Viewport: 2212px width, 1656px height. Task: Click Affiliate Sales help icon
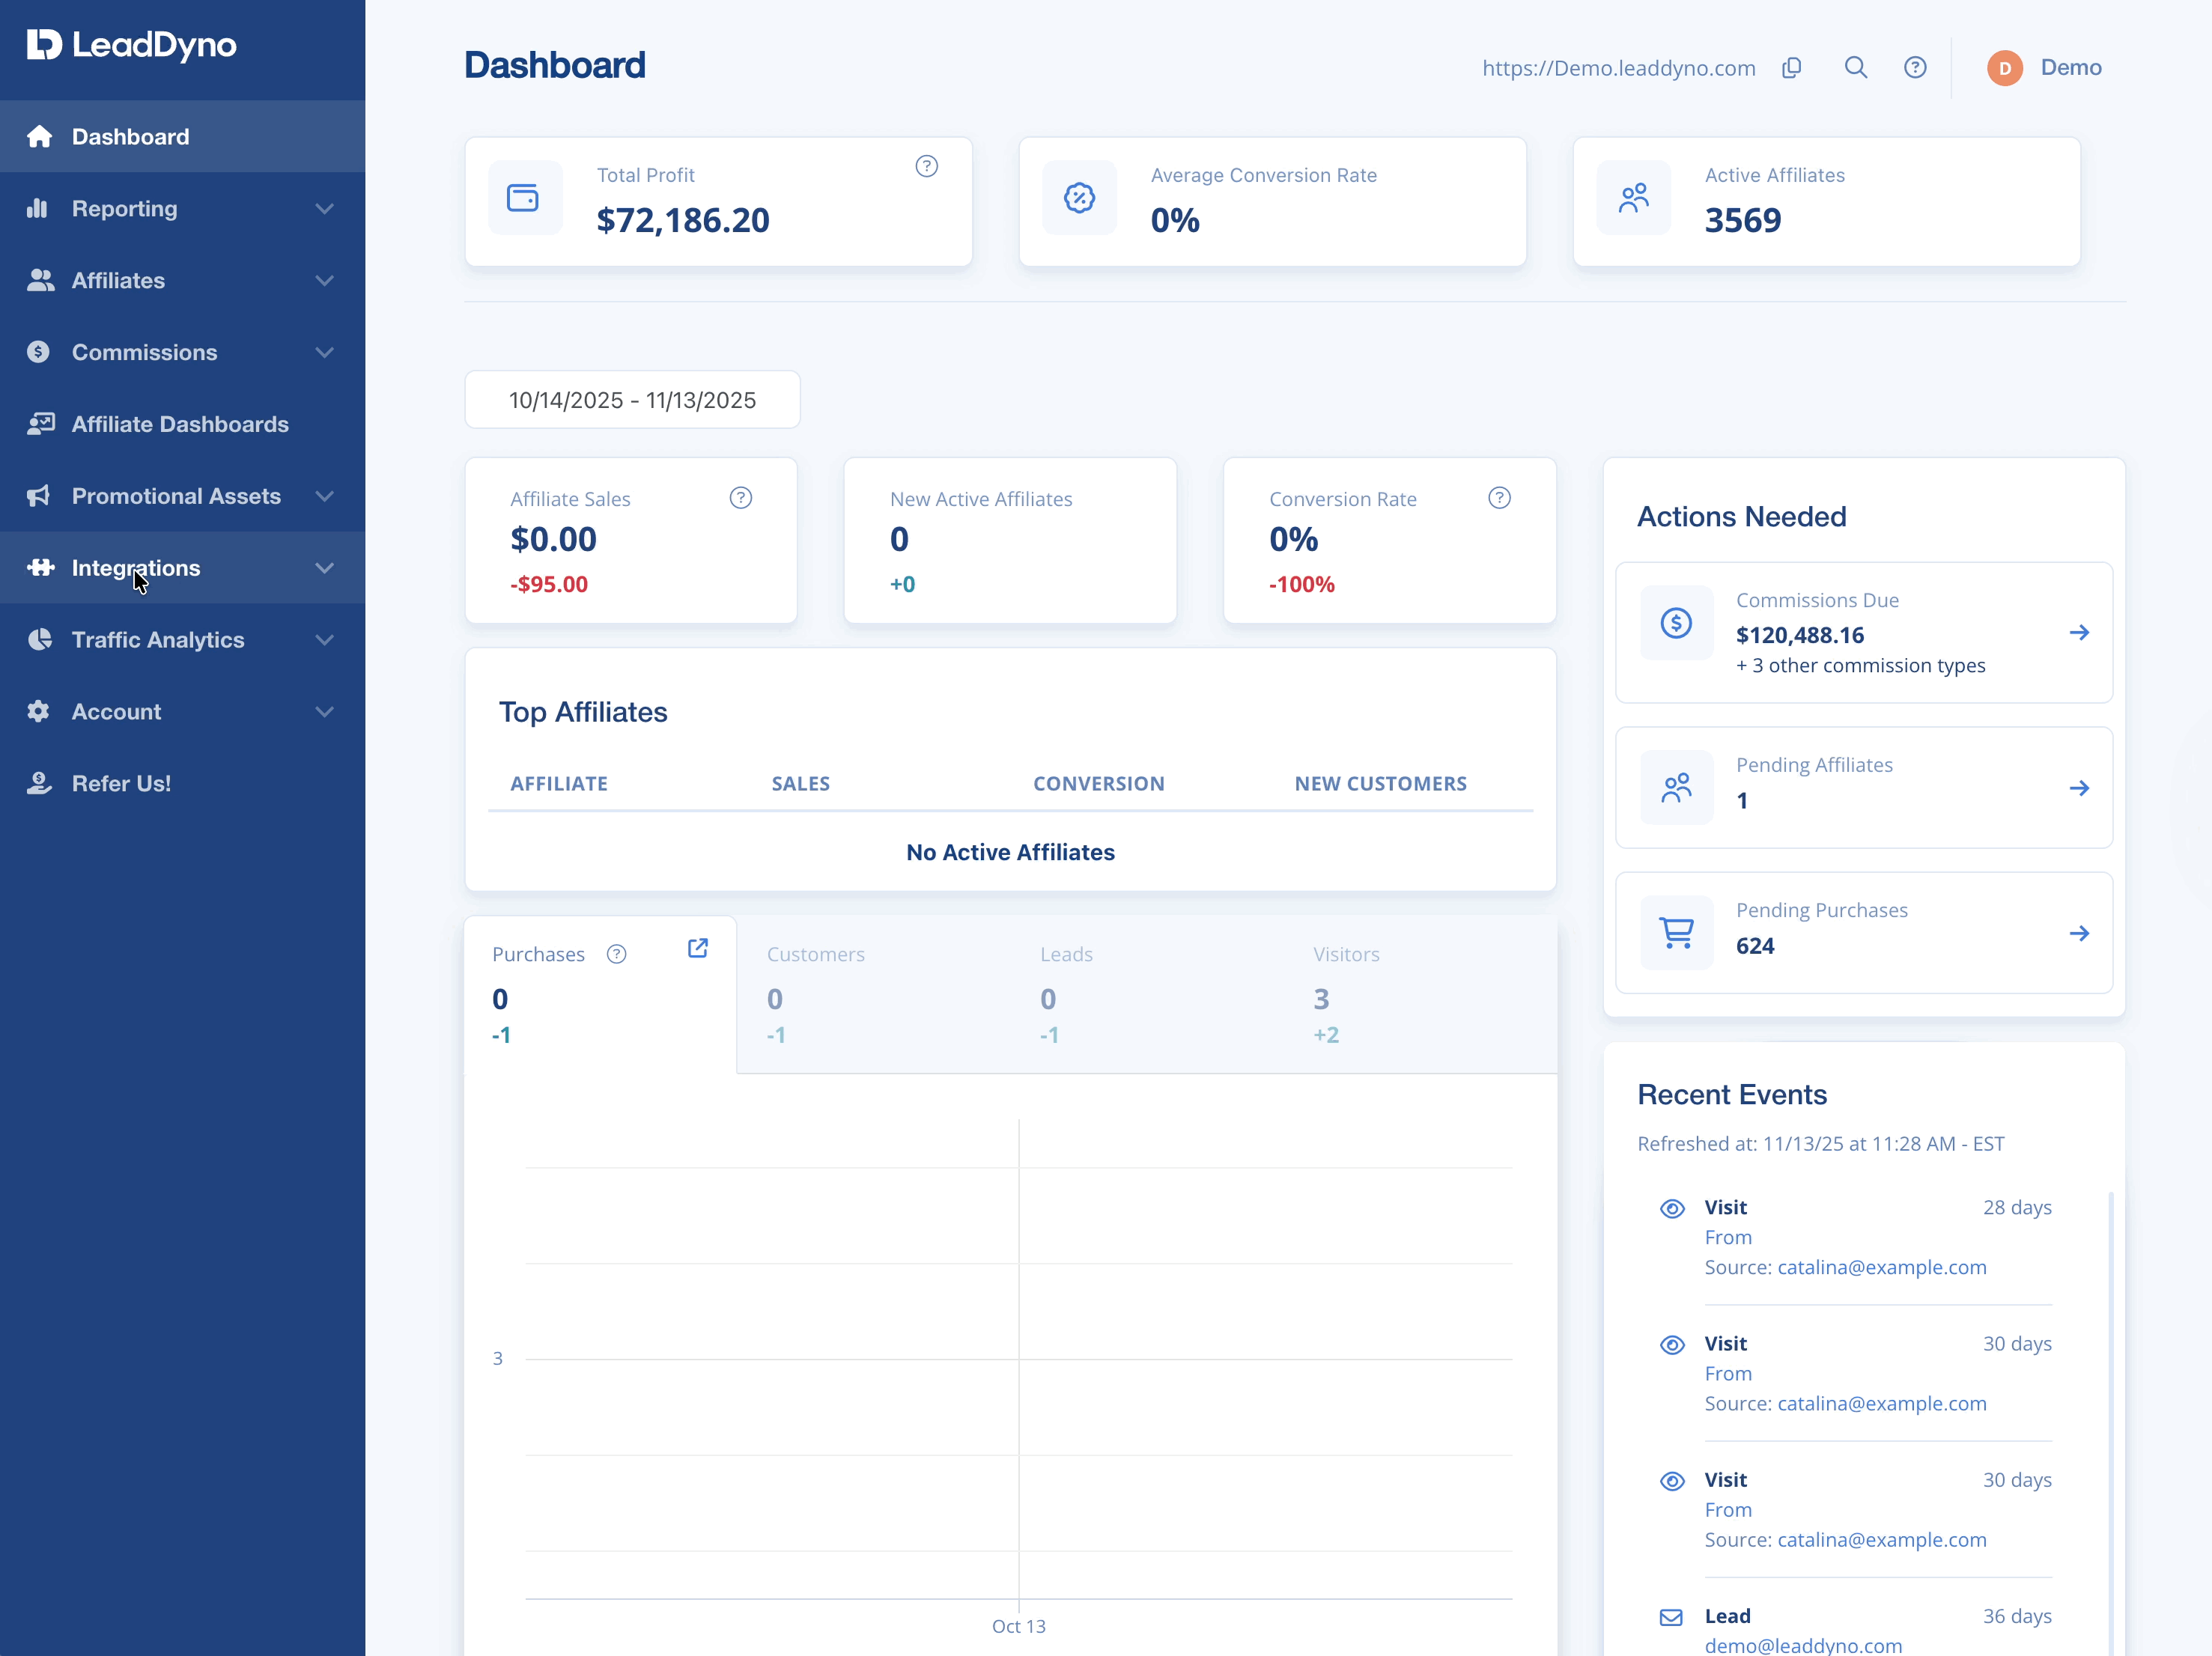(x=740, y=498)
